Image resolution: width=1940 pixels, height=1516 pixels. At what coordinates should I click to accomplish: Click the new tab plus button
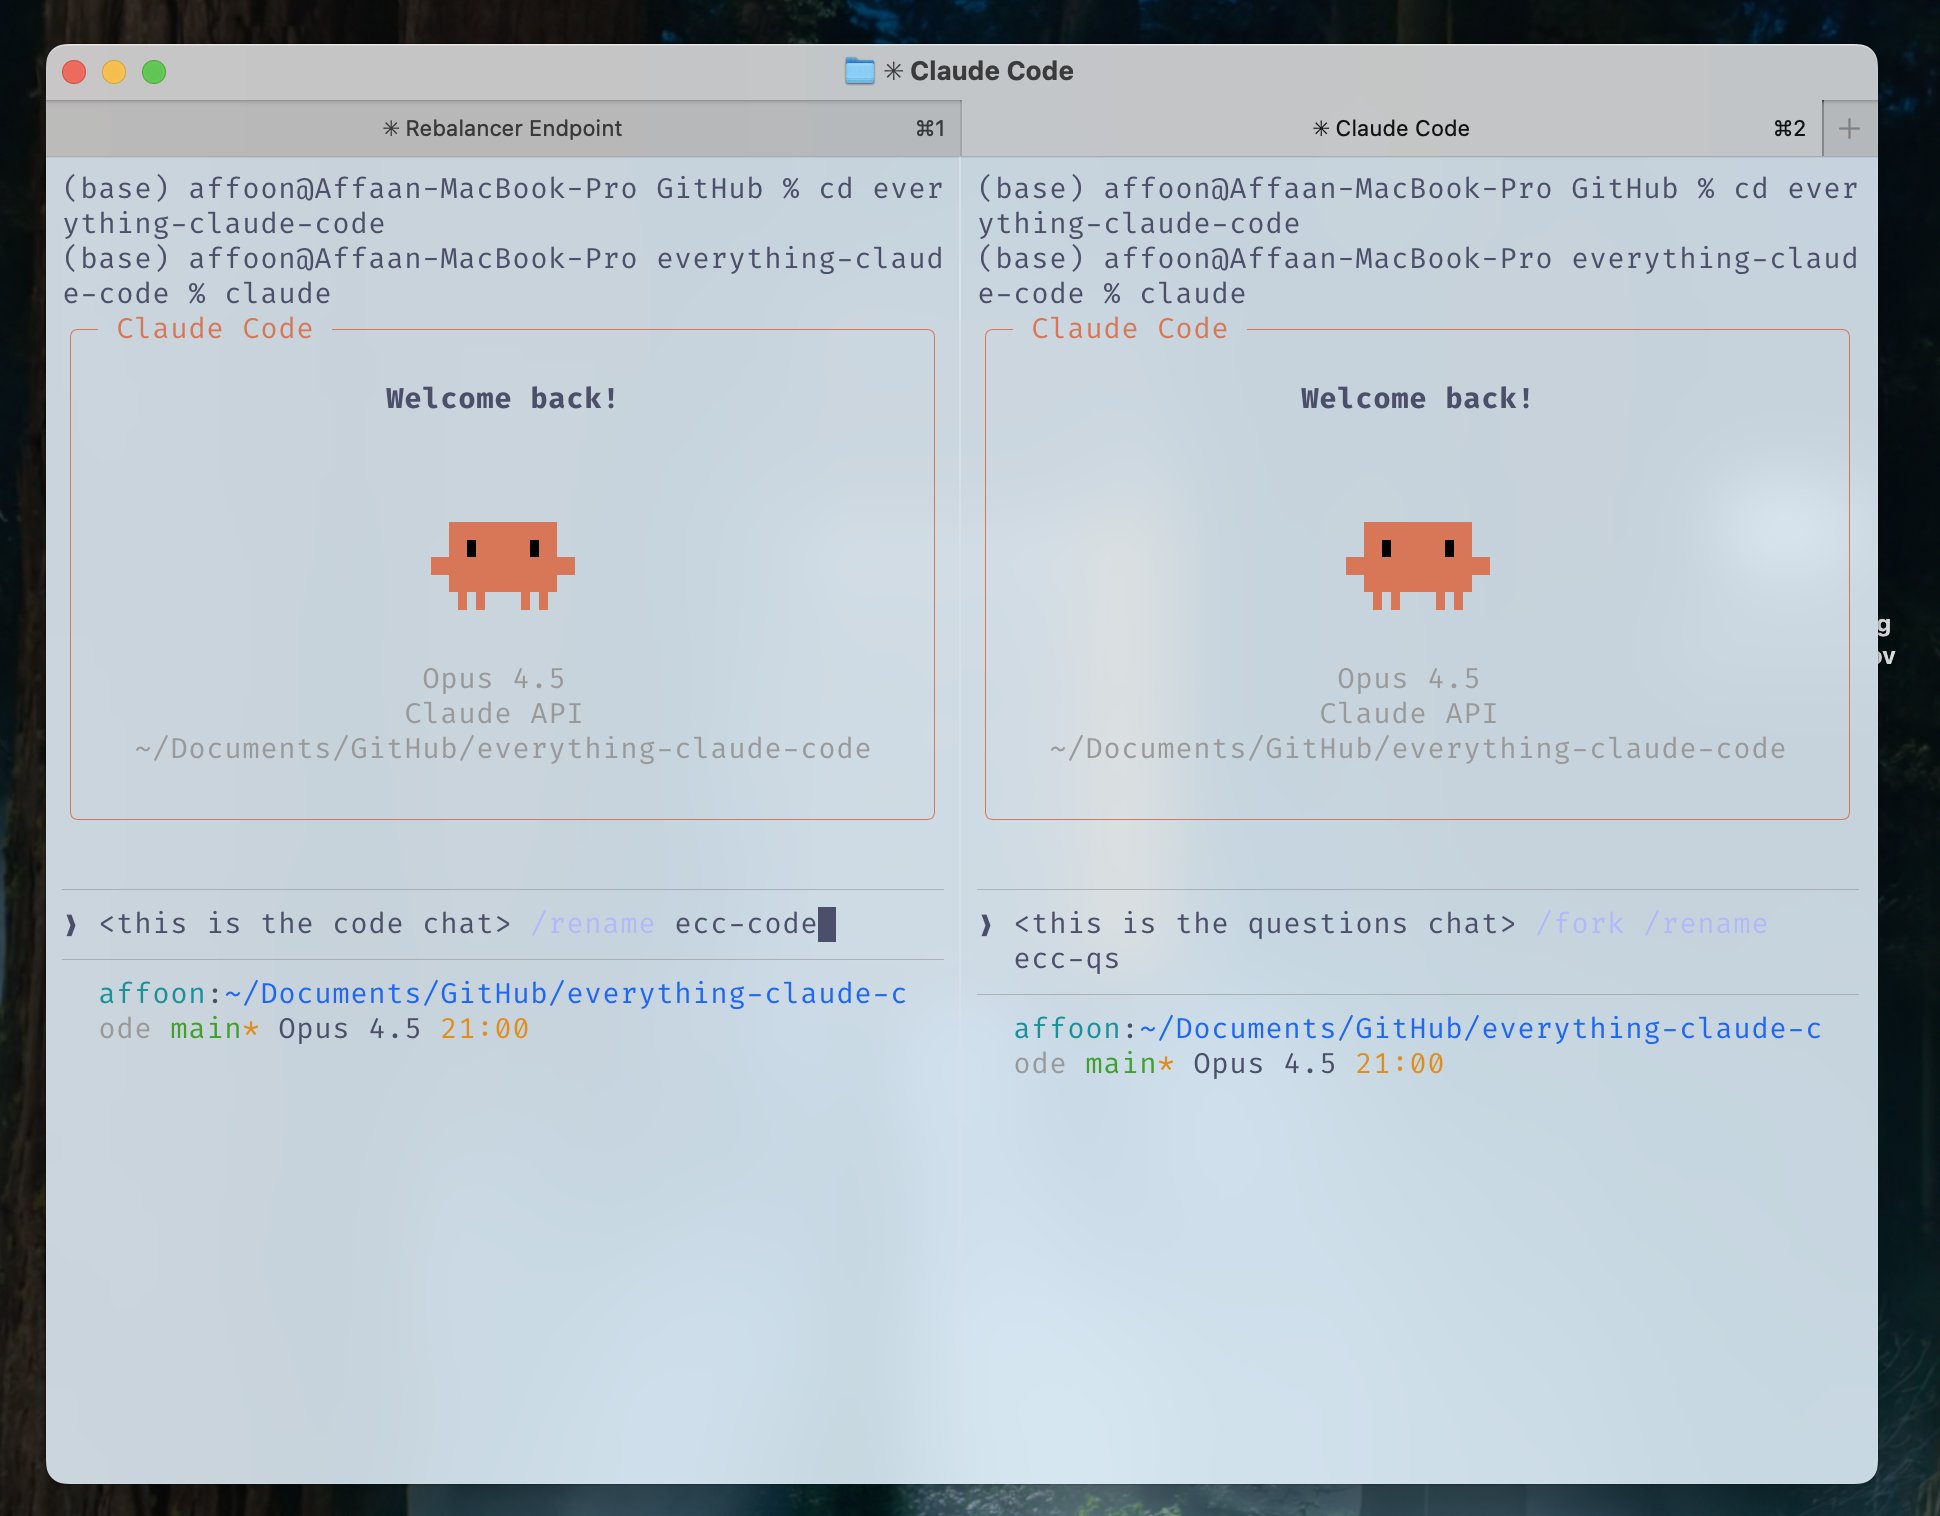click(x=1849, y=129)
